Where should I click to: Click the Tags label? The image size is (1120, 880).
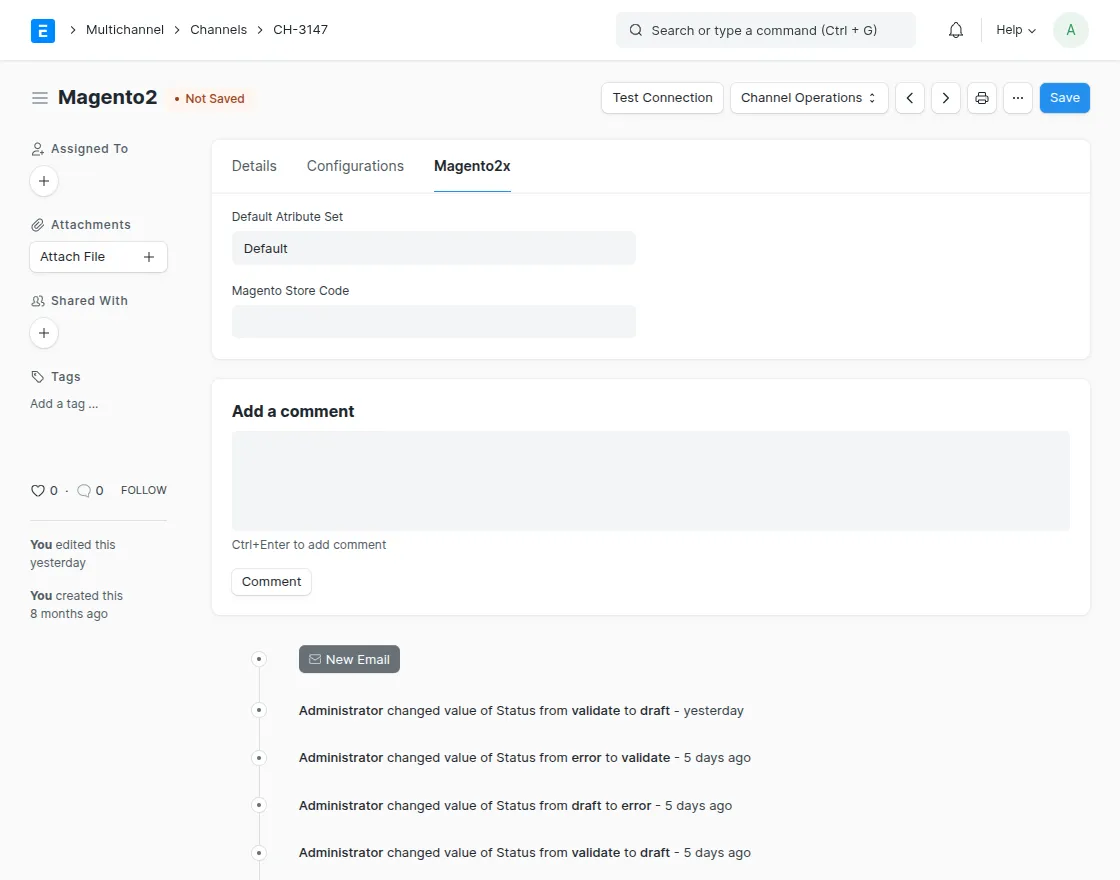click(x=66, y=376)
